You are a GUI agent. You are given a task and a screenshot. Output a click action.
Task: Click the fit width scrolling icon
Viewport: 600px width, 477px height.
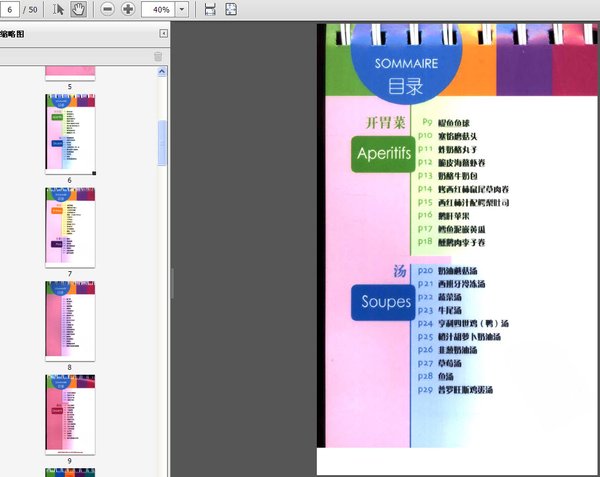point(210,9)
